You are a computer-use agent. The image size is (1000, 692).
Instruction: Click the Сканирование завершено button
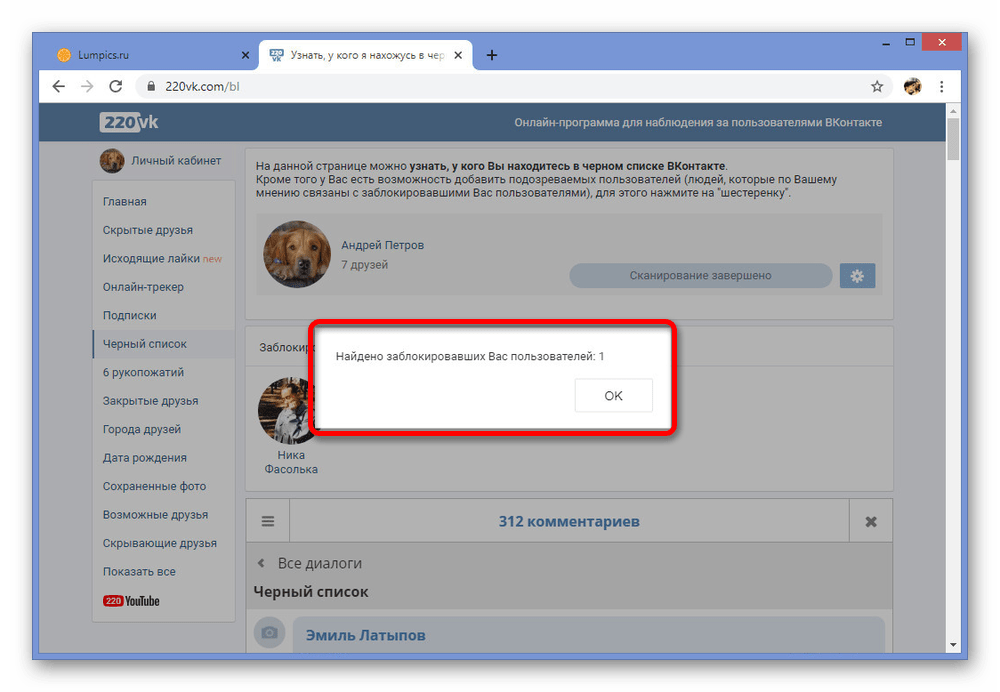tap(700, 276)
